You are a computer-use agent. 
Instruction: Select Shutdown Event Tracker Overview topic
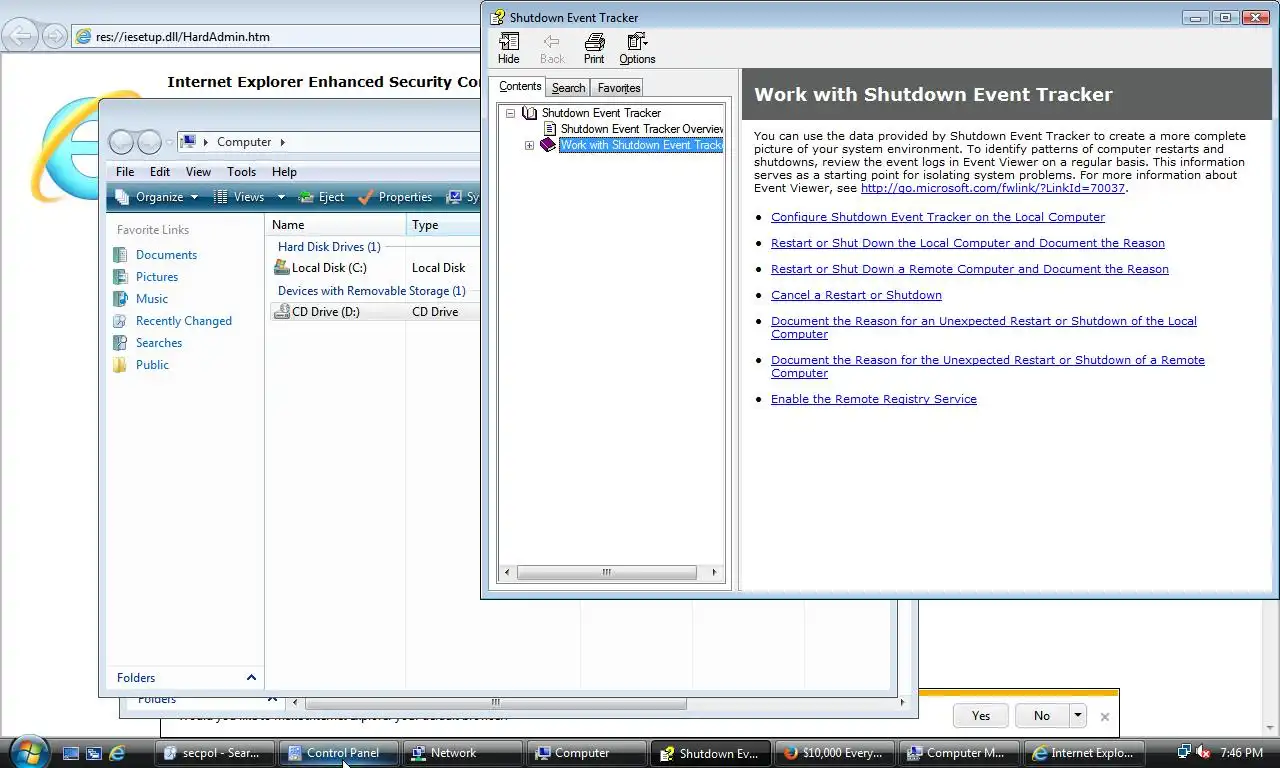(642, 129)
